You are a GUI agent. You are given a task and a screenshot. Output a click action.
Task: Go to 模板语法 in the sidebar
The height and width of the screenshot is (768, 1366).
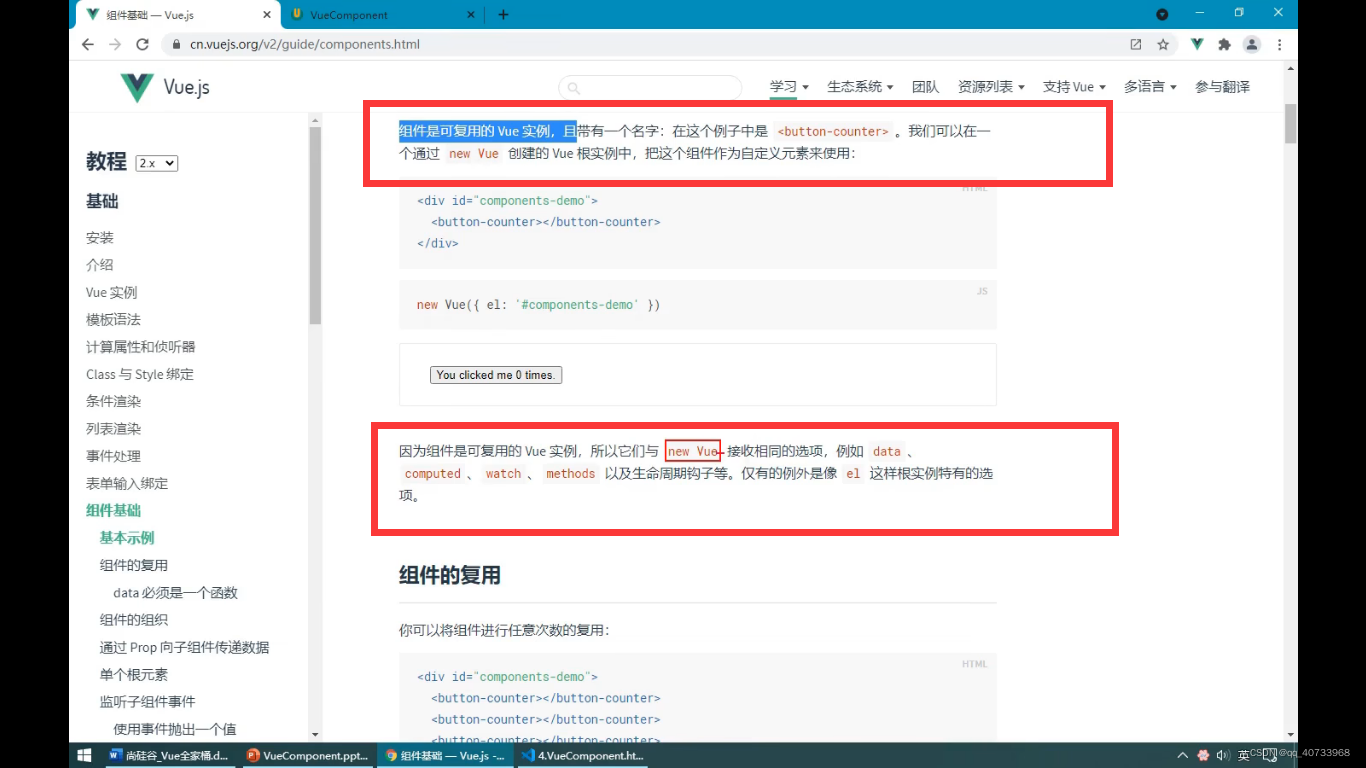click(x=113, y=320)
